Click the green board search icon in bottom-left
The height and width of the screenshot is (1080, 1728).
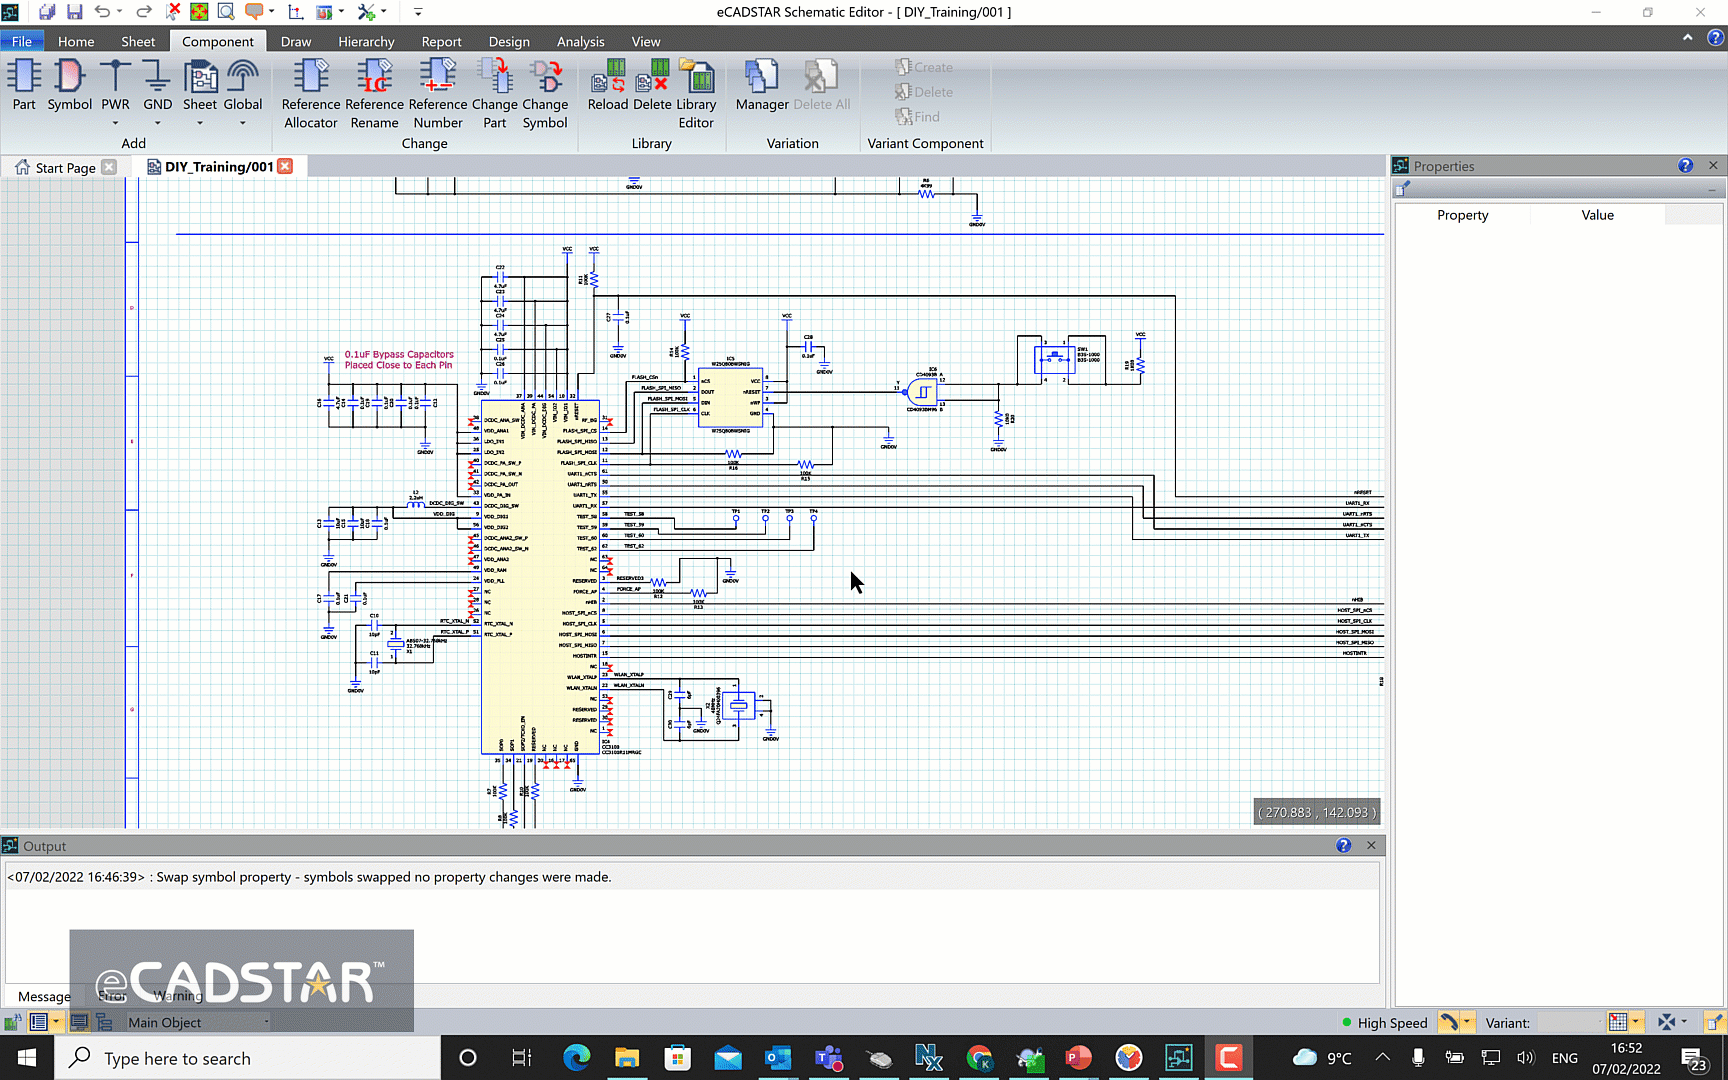pyautogui.click(x=13, y=1022)
